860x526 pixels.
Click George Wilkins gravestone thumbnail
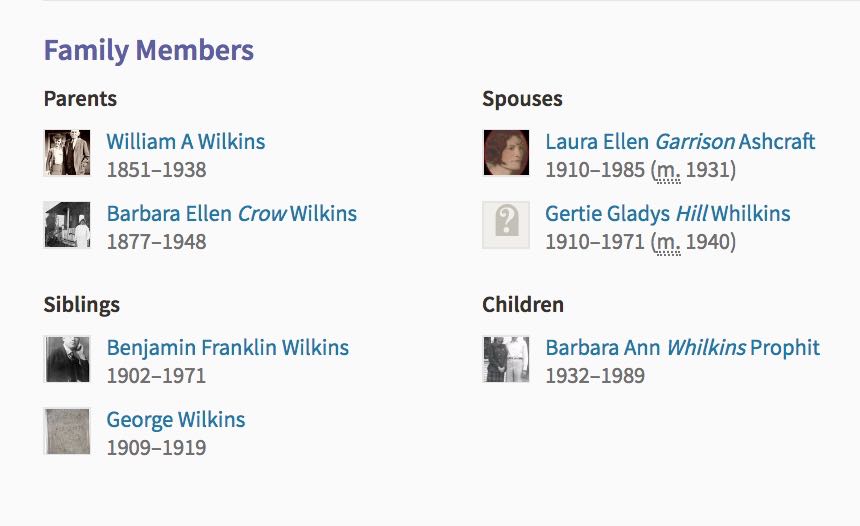click(67, 431)
